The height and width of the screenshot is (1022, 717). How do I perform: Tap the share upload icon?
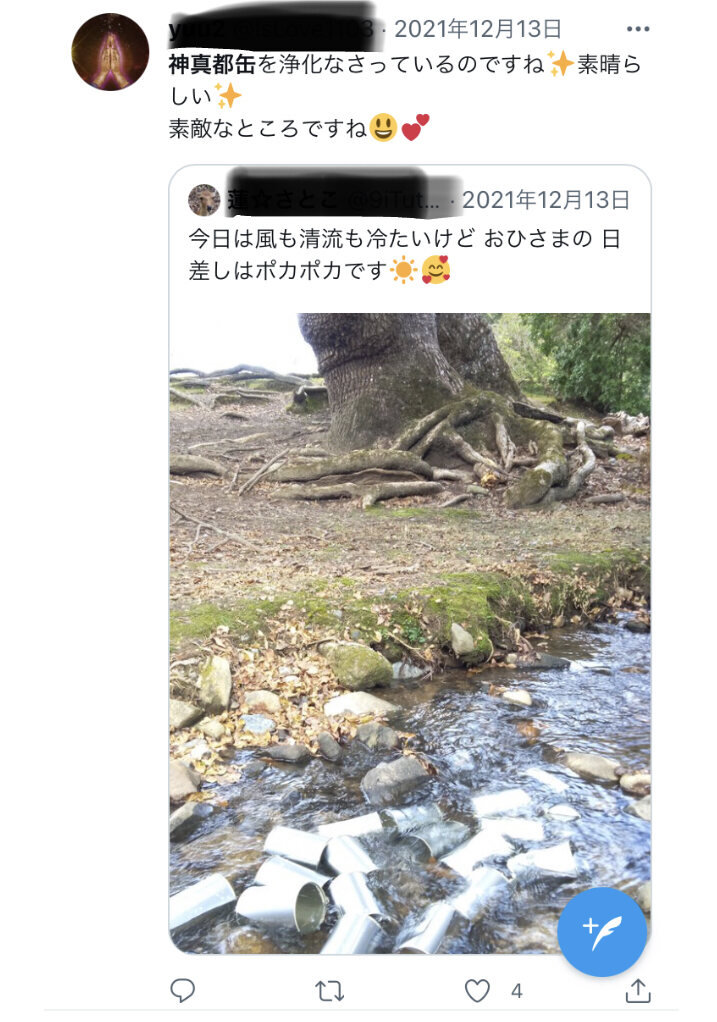(x=638, y=991)
